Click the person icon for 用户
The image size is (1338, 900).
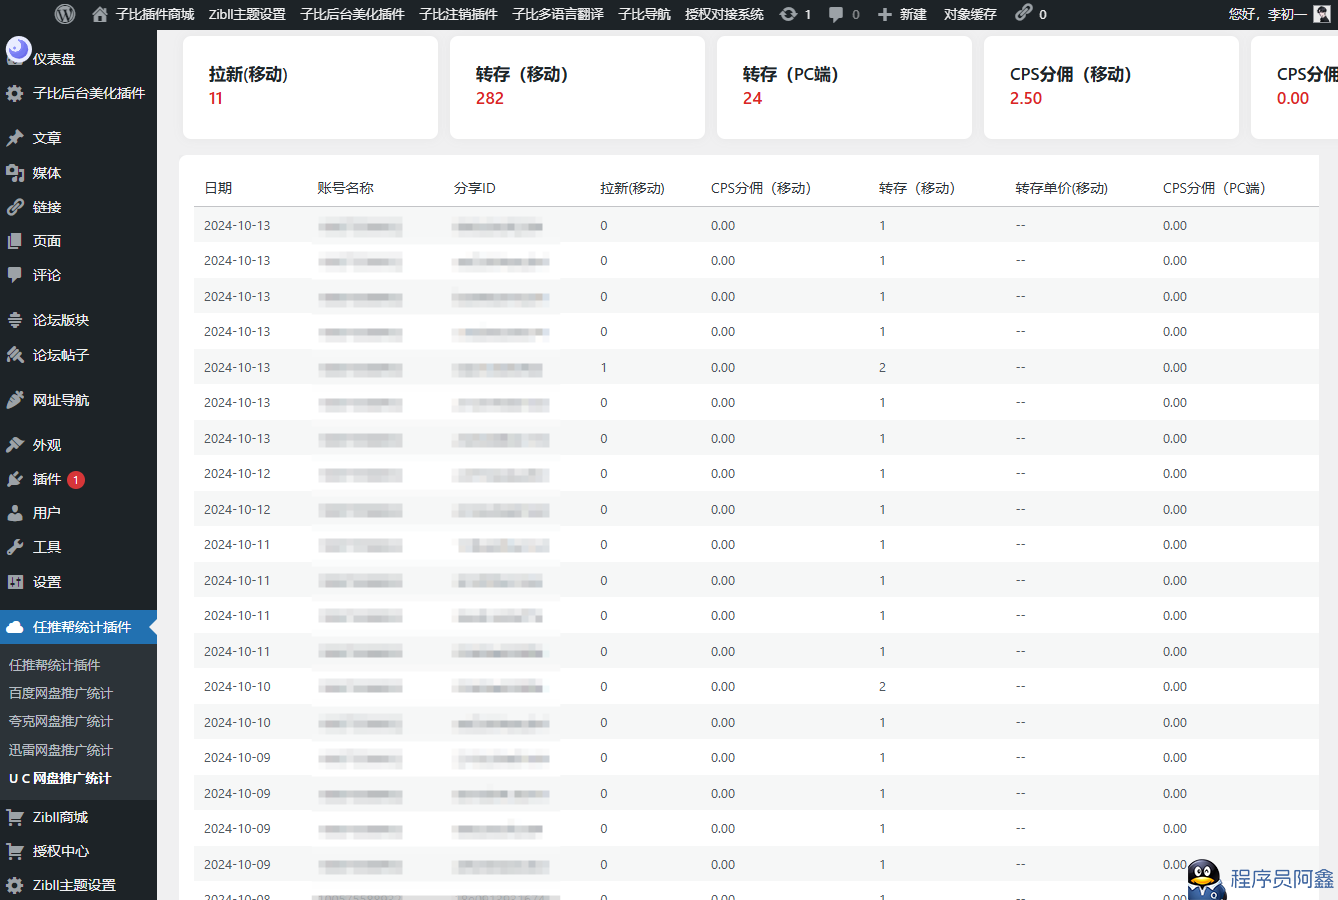point(15,513)
